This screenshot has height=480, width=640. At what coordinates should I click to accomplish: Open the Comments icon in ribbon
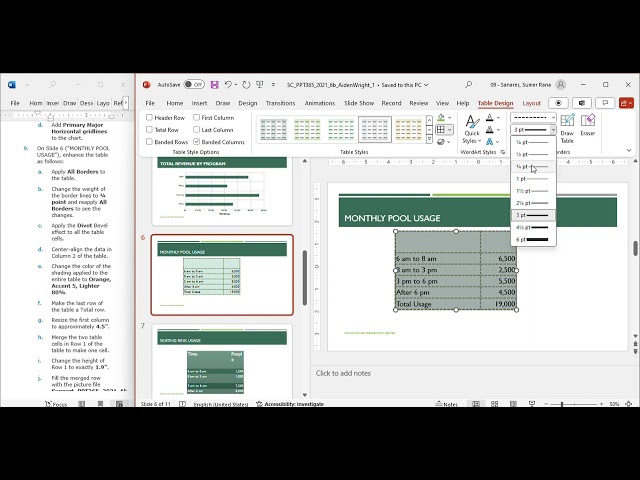[605, 103]
